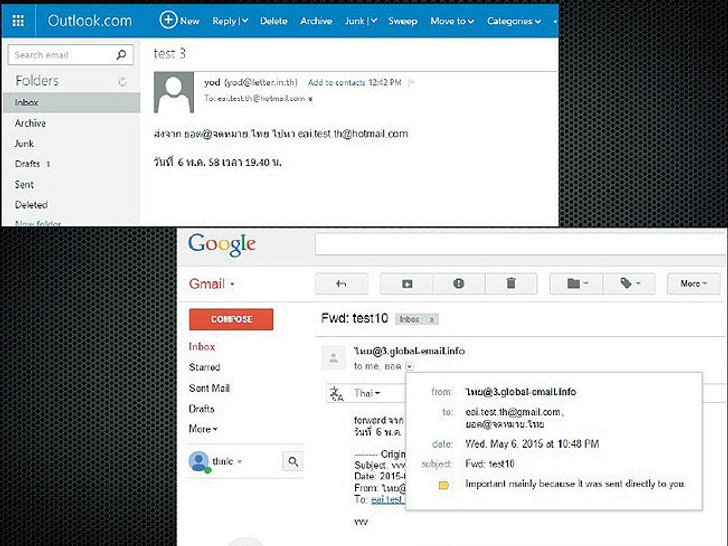Click the sender avatar for yod
This screenshot has height=546, width=728.
click(174, 92)
